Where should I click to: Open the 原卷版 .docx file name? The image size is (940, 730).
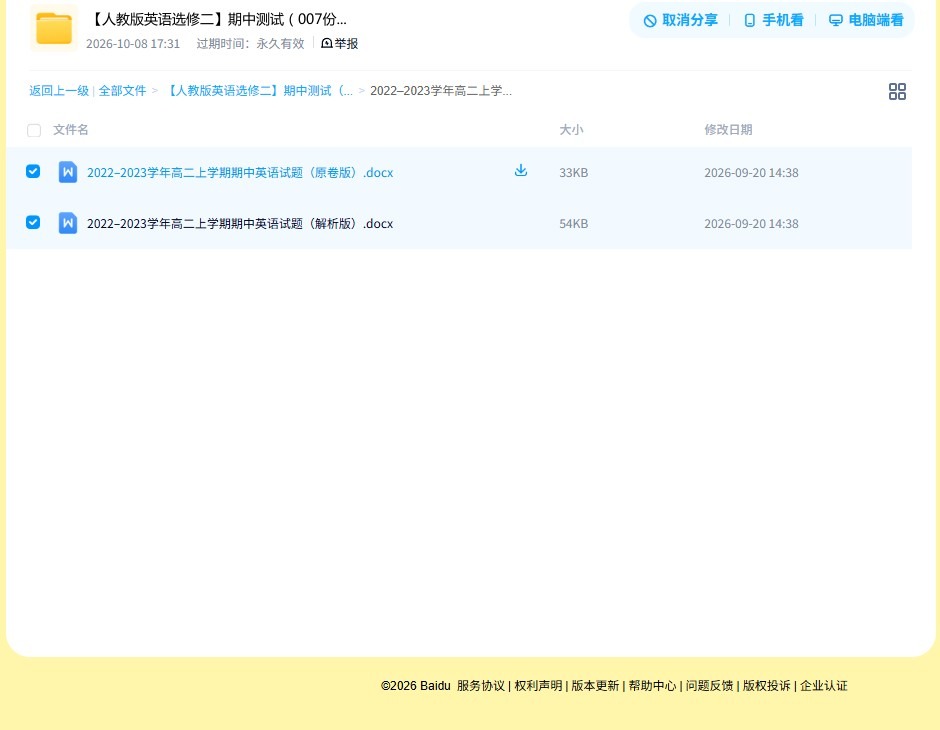(x=240, y=173)
